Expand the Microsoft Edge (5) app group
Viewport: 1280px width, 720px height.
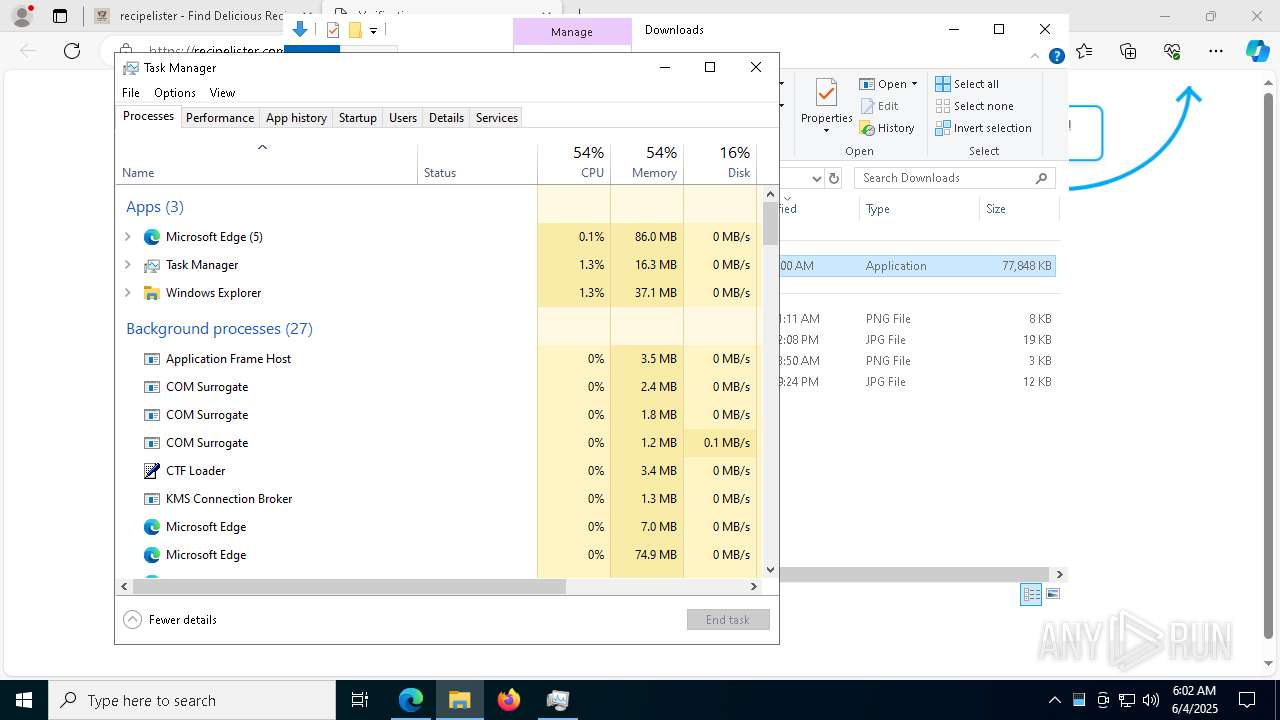pos(128,237)
